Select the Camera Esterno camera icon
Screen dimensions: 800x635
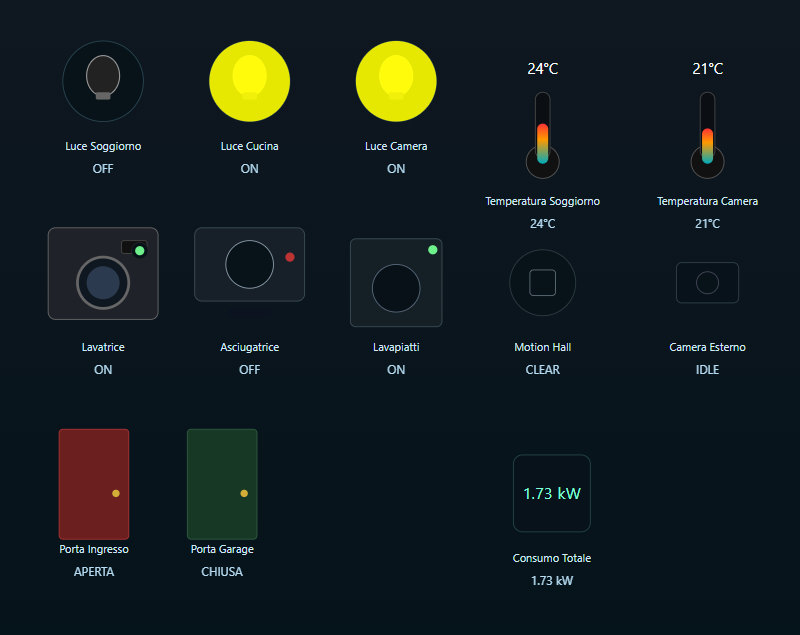[x=707, y=283]
